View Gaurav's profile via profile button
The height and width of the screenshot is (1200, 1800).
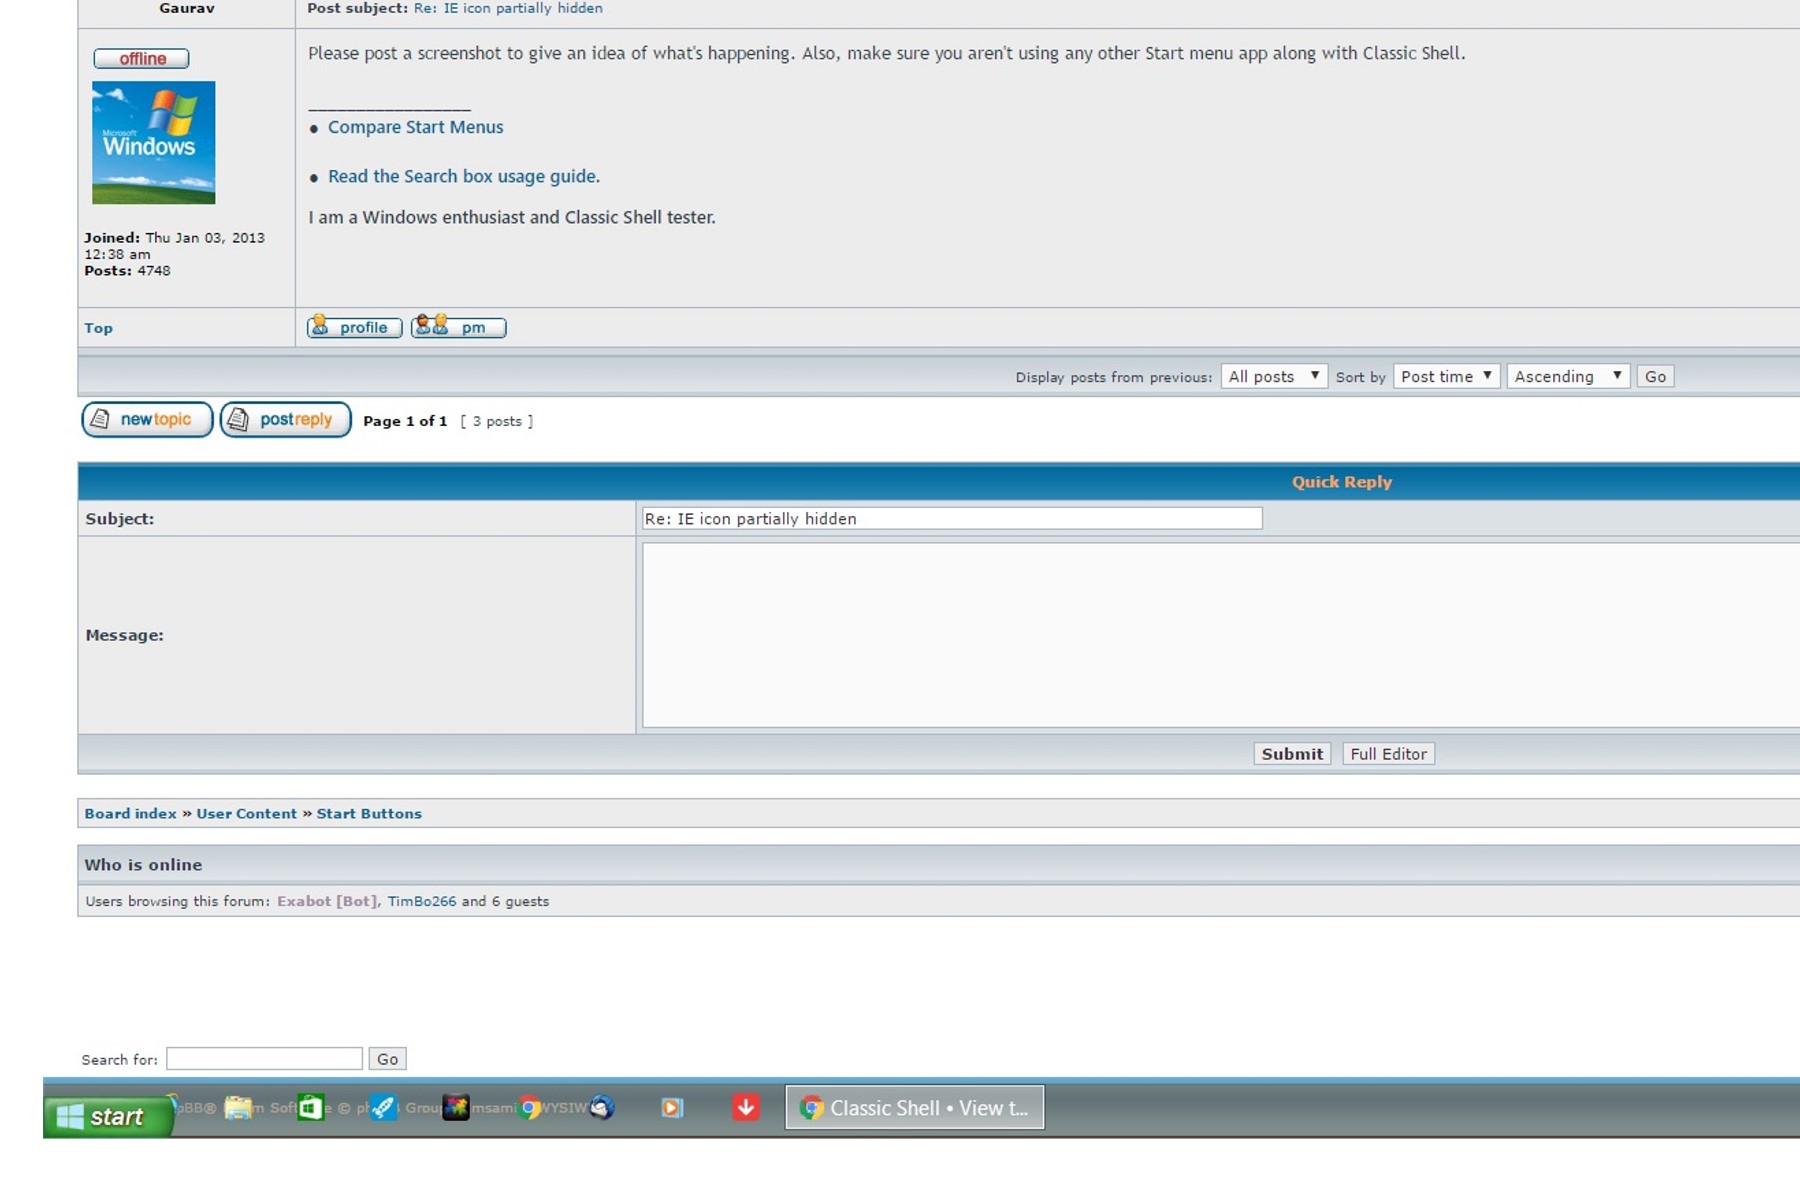pyautogui.click(x=354, y=327)
